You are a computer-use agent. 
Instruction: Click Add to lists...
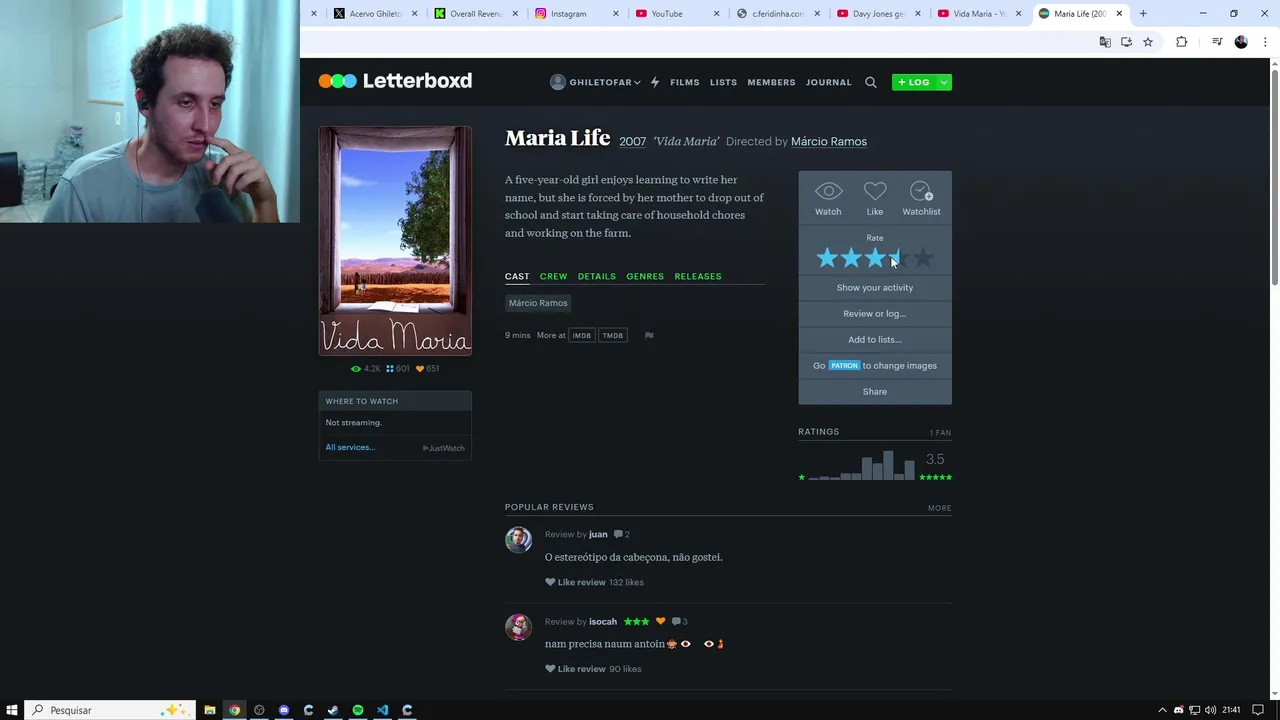click(875, 340)
